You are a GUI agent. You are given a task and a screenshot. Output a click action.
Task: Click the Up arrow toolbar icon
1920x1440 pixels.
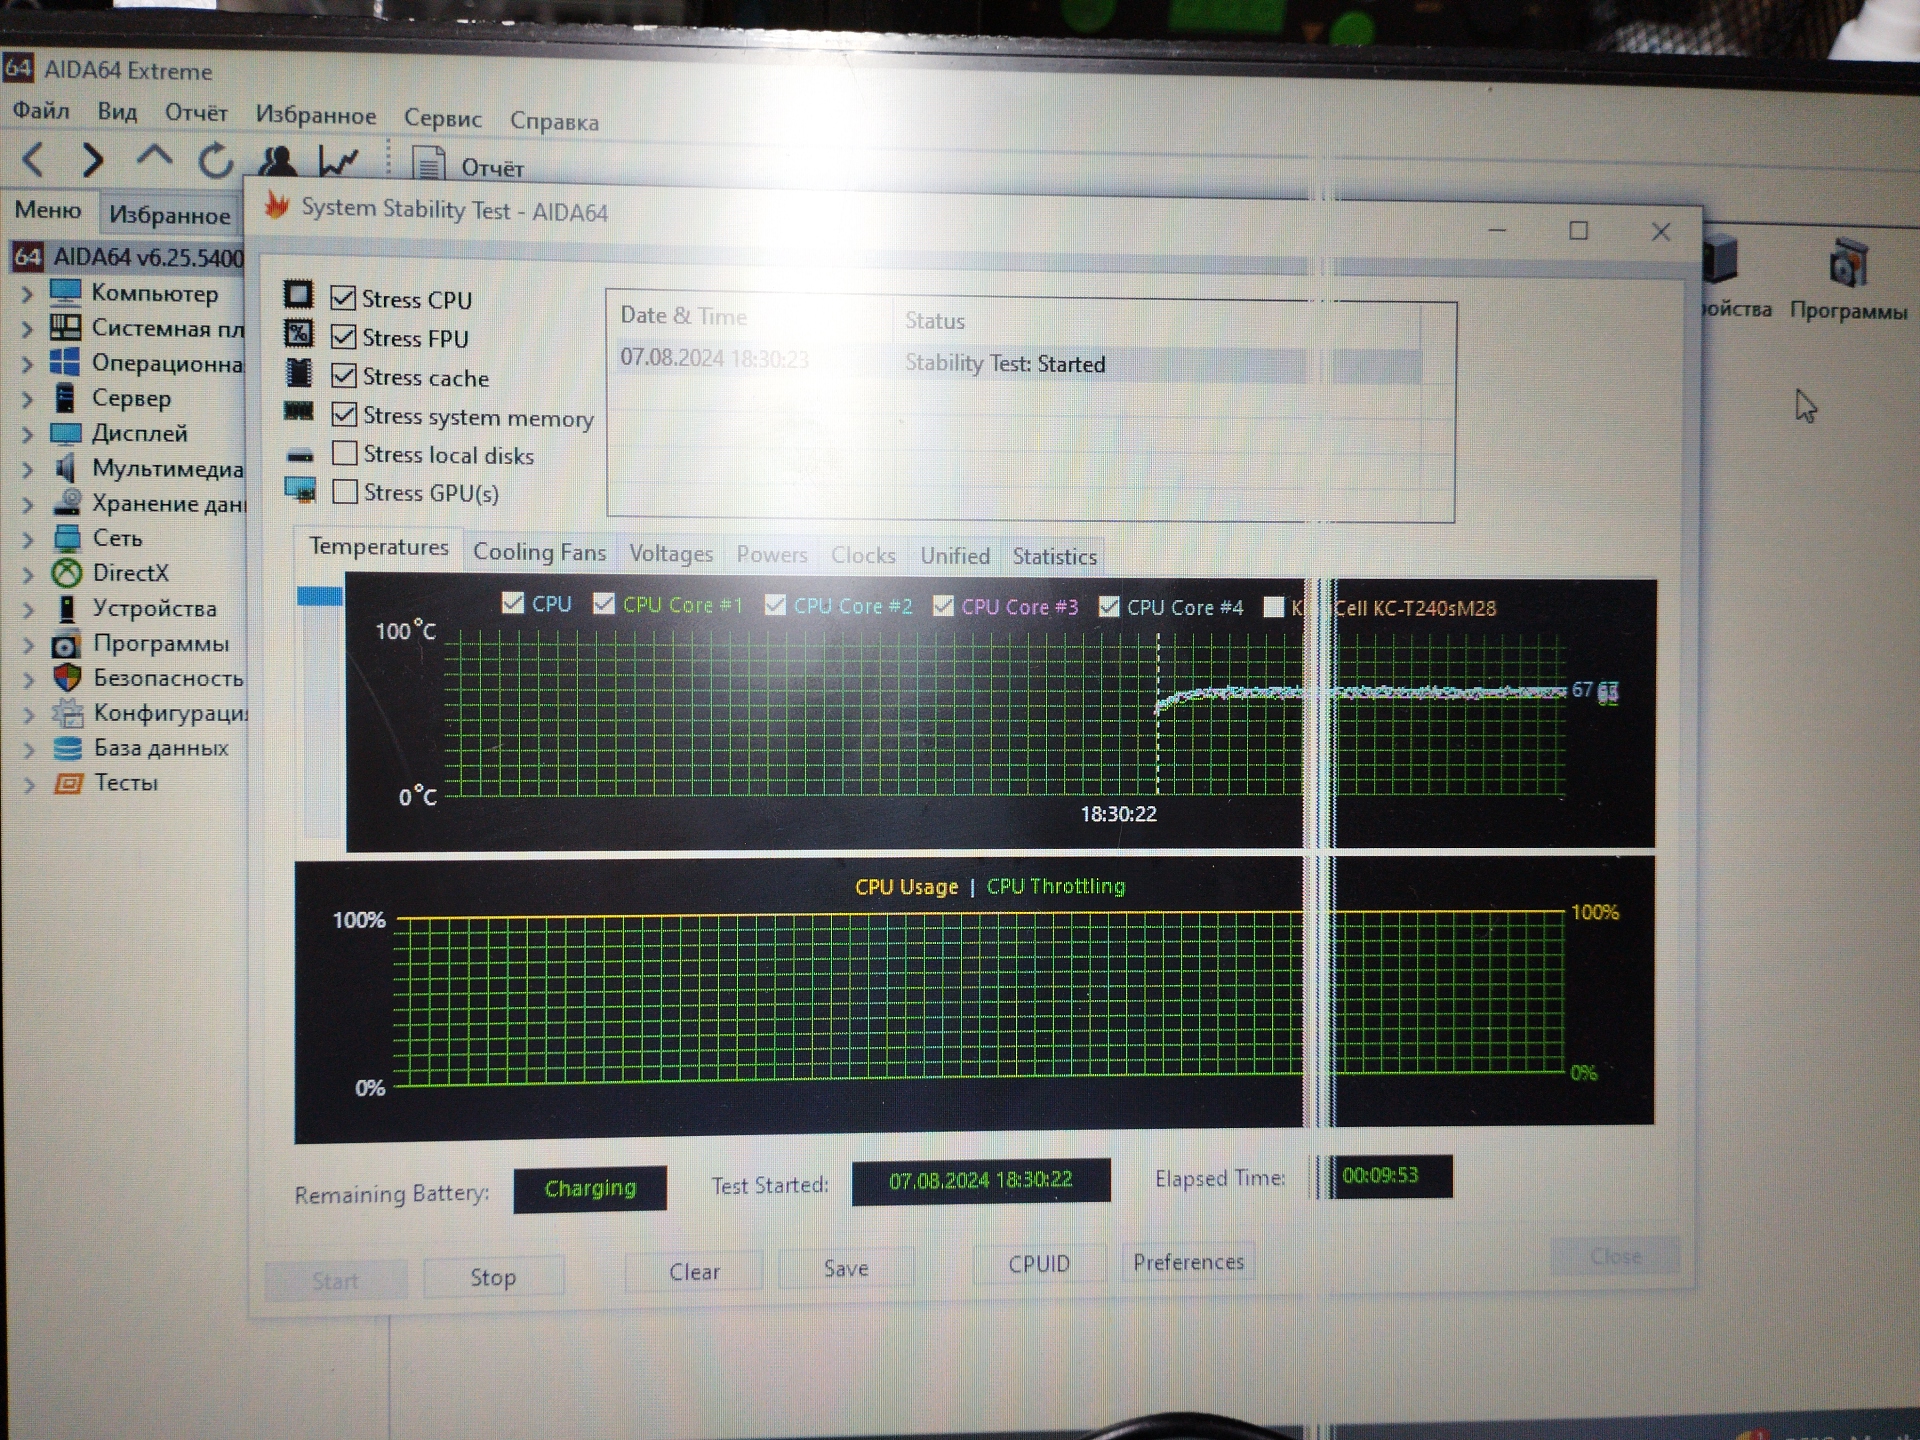coord(154,157)
